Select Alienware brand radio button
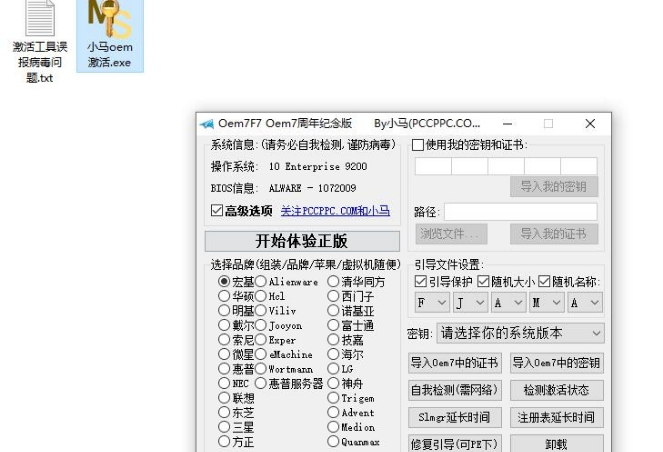Image resolution: width=663 pixels, height=452 pixels. click(x=261, y=281)
